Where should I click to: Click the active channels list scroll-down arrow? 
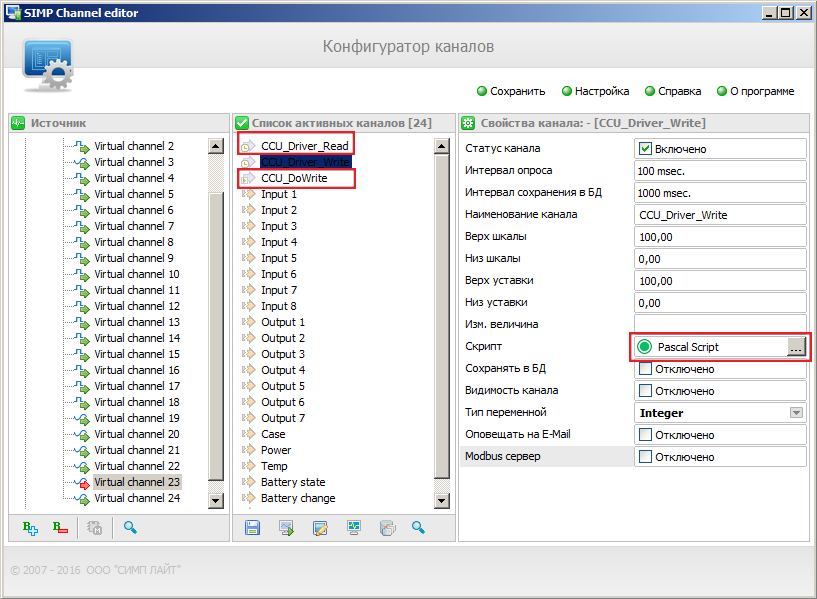(441, 501)
